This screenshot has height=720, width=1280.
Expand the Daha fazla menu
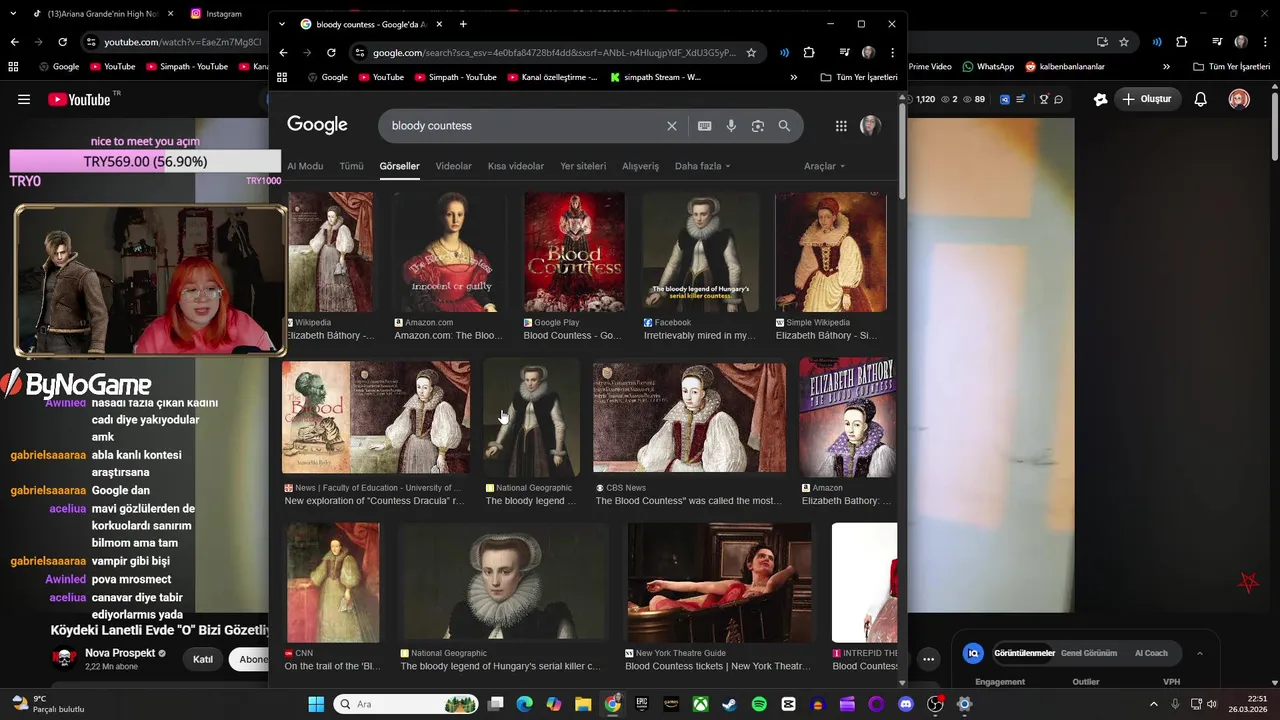click(x=702, y=166)
